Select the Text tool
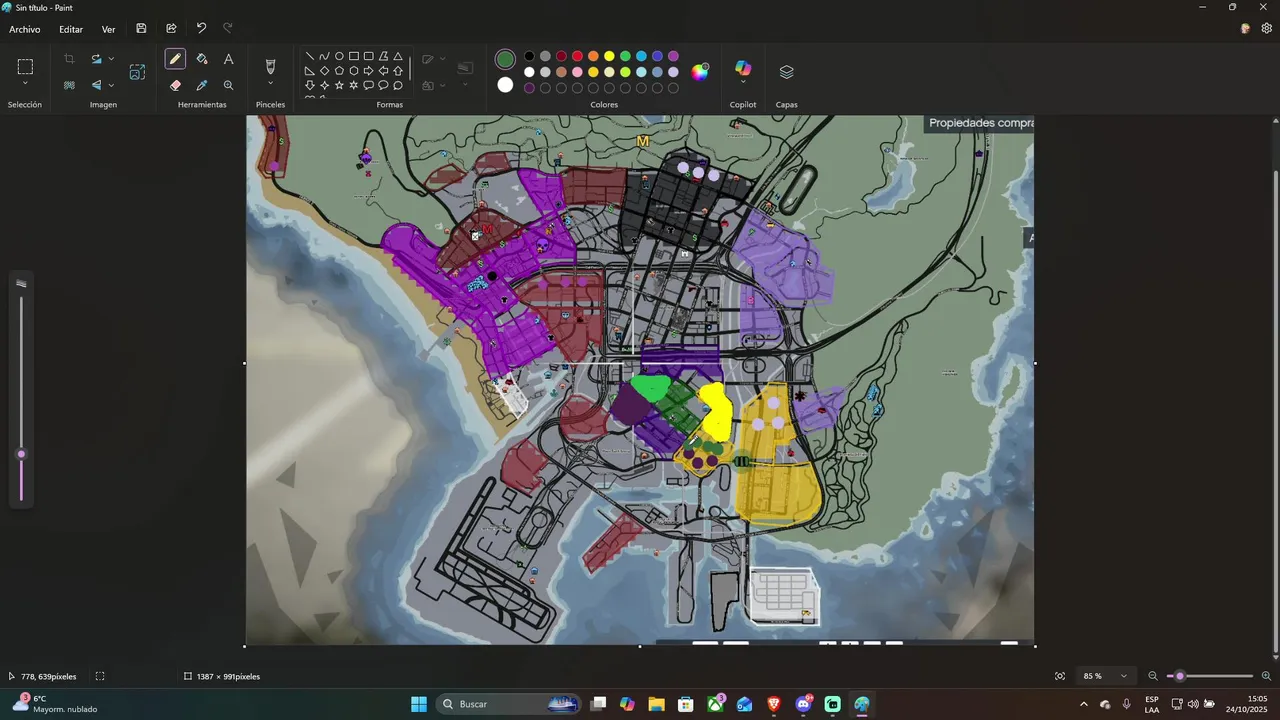The image size is (1280, 720). [x=228, y=59]
